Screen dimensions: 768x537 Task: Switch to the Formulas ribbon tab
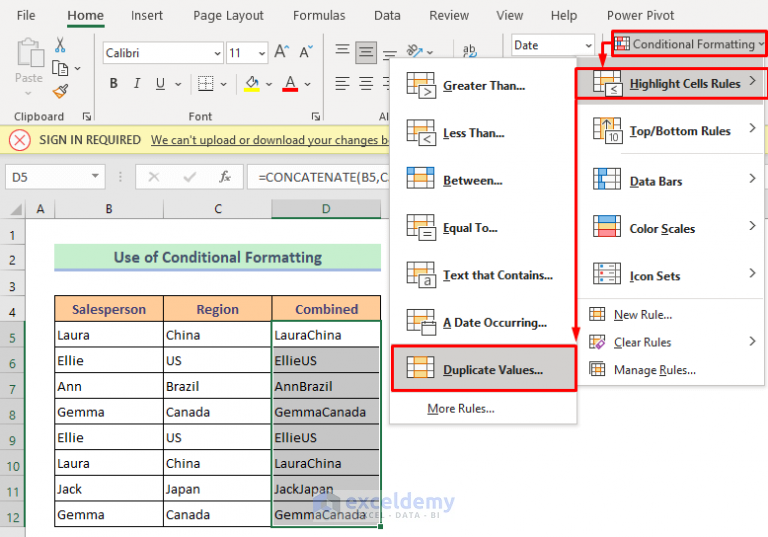tap(319, 16)
